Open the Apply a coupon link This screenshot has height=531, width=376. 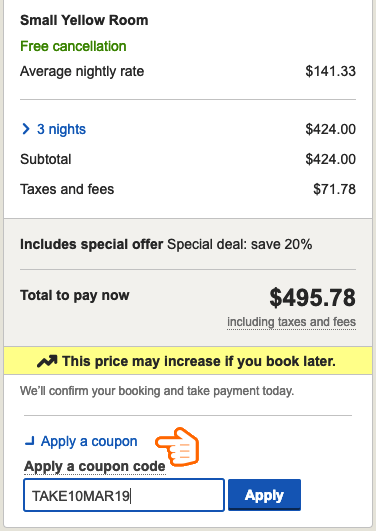89,441
